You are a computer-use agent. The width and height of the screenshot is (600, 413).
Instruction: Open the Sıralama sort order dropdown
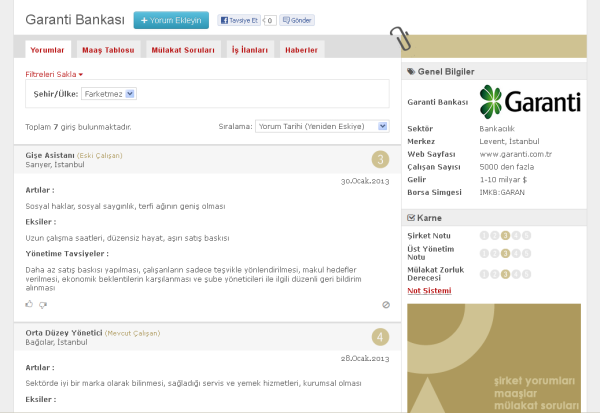[x=322, y=126]
